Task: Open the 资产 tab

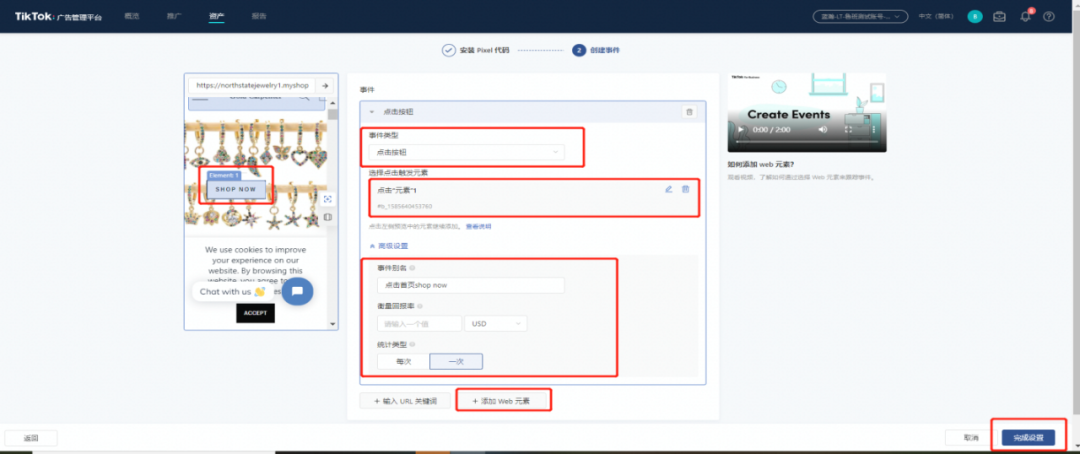Action: tap(216, 16)
